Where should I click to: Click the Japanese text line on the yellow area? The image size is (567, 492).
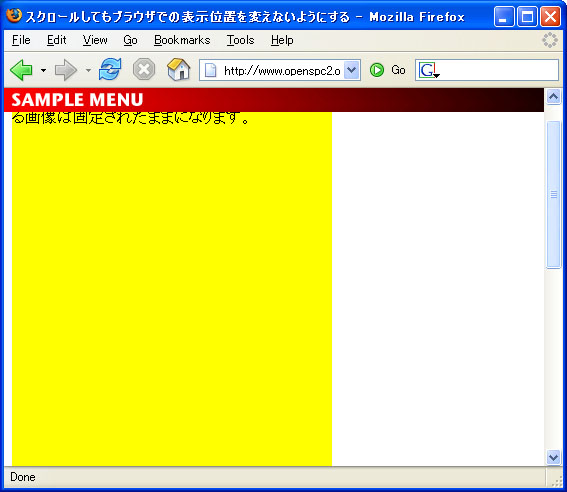pyautogui.click(x=131, y=118)
